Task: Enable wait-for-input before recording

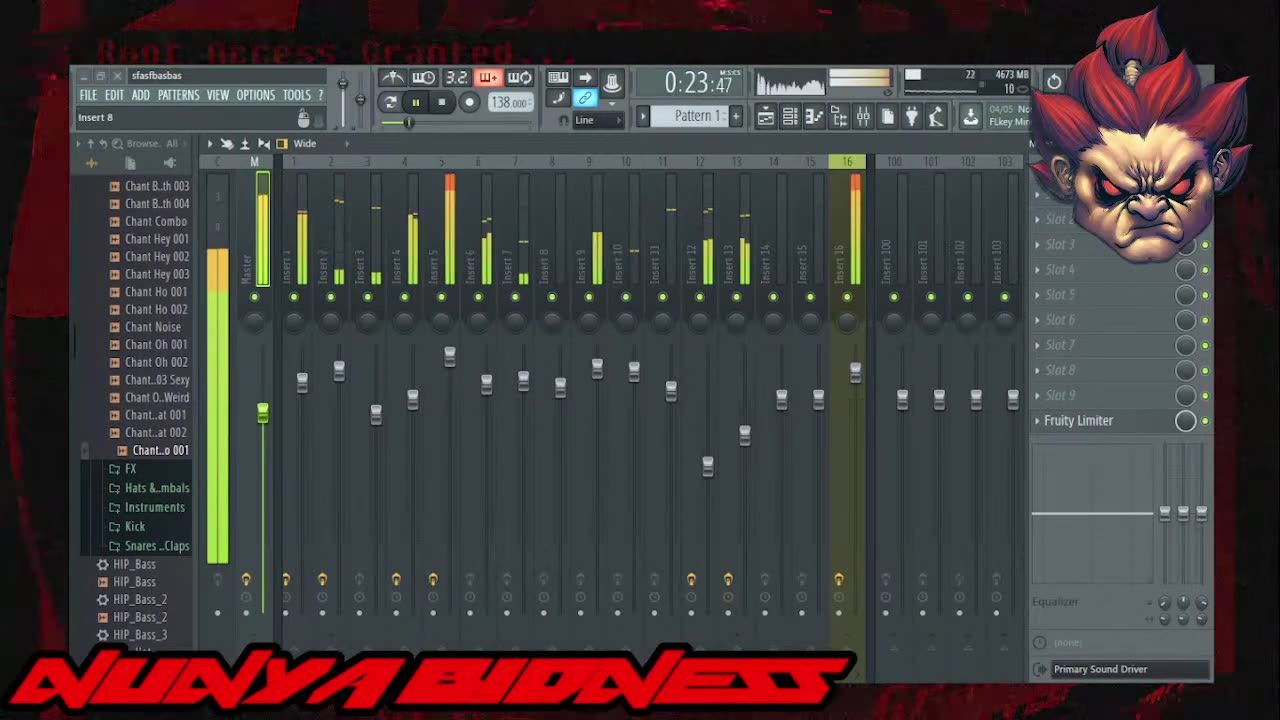Action: pyautogui.click(x=424, y=78)
